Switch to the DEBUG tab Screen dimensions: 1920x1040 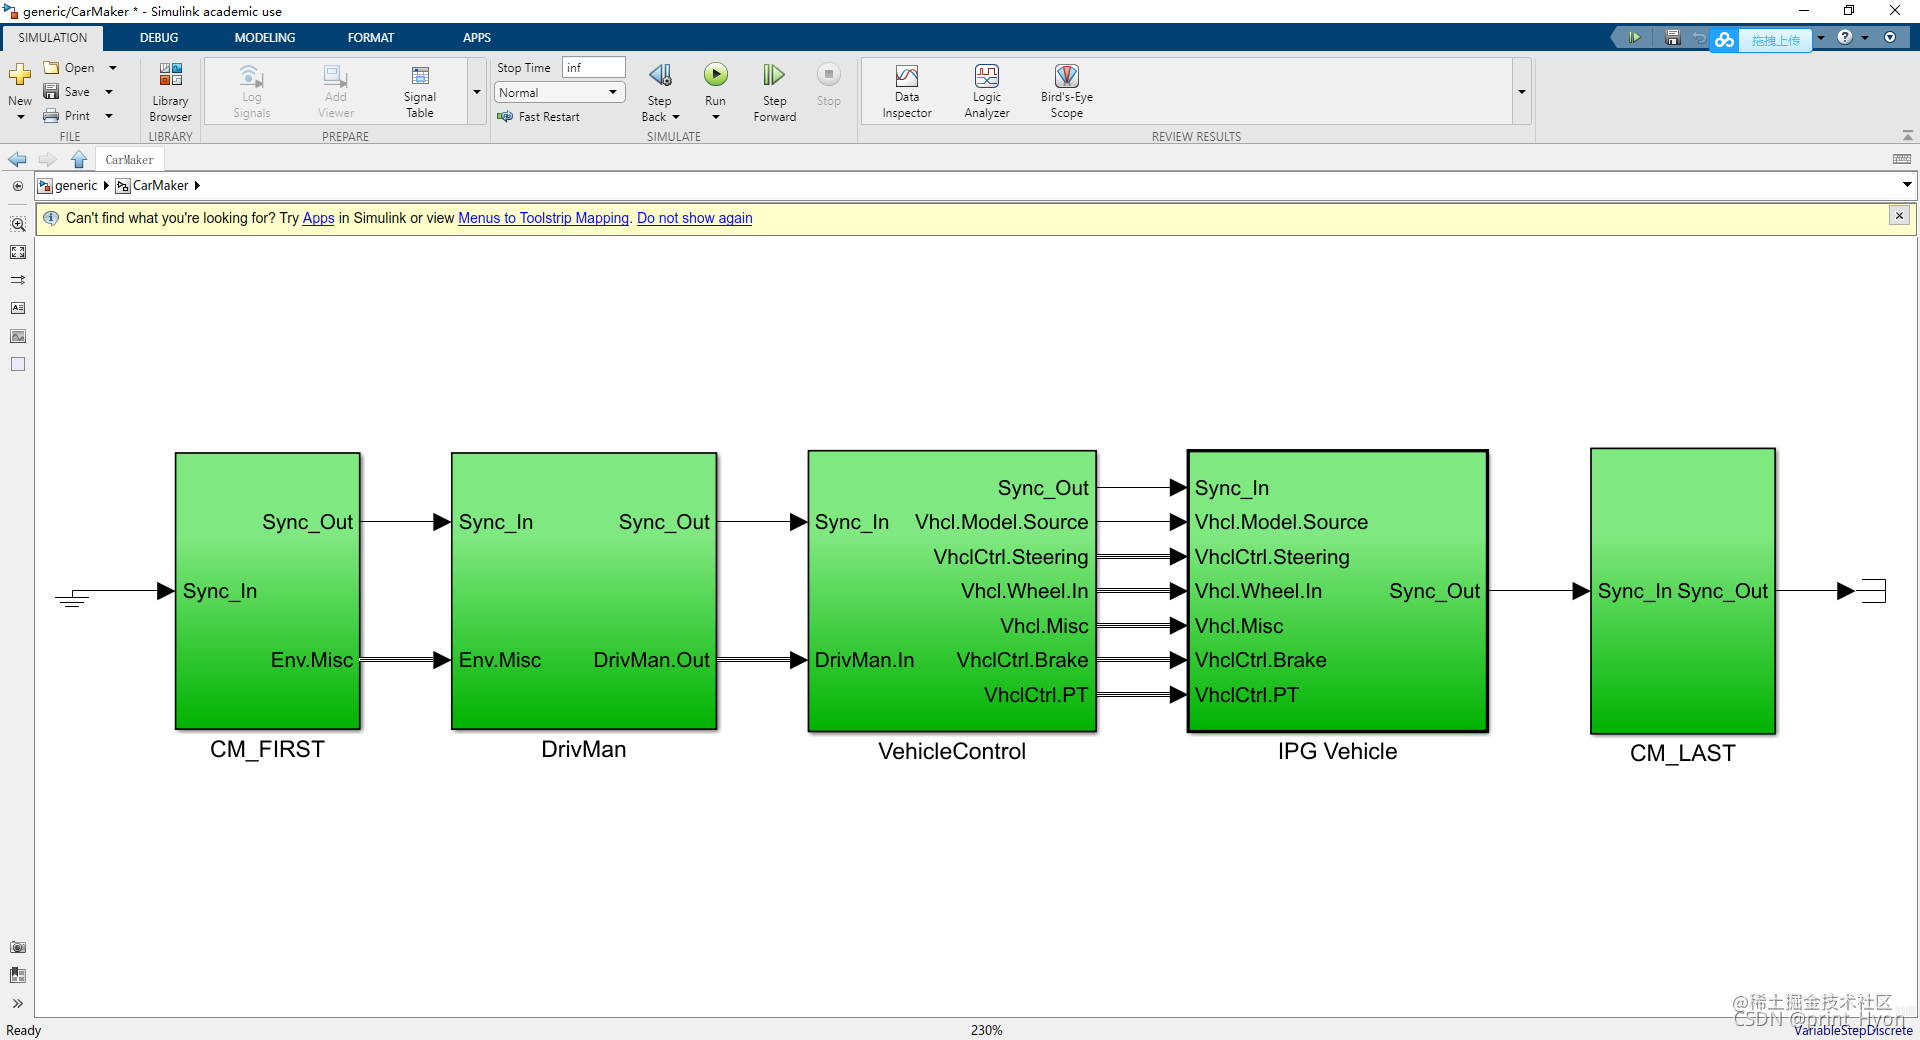coord(159,38)
